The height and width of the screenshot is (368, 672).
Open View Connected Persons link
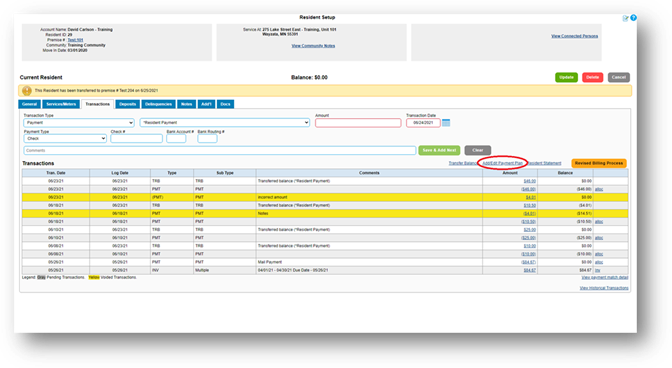pyautogui.click(x=575, y=36)
